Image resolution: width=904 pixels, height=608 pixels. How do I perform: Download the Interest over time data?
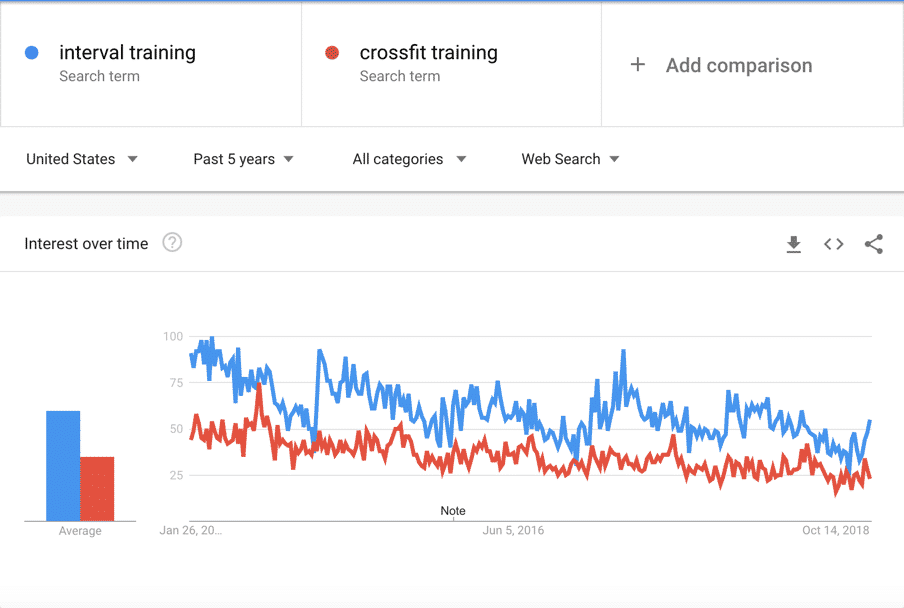[x=793, y=244]
